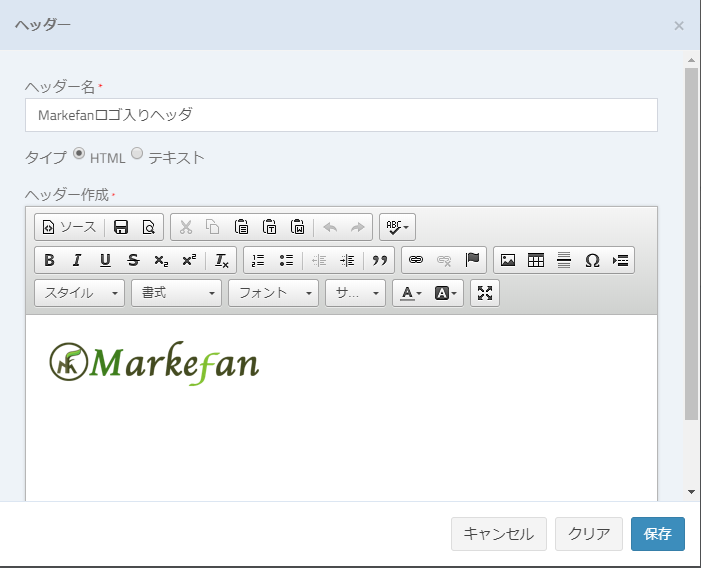Click the キャンセル button
The width and height of the screenshot is (701, 568).
click(x=498, y=534)
